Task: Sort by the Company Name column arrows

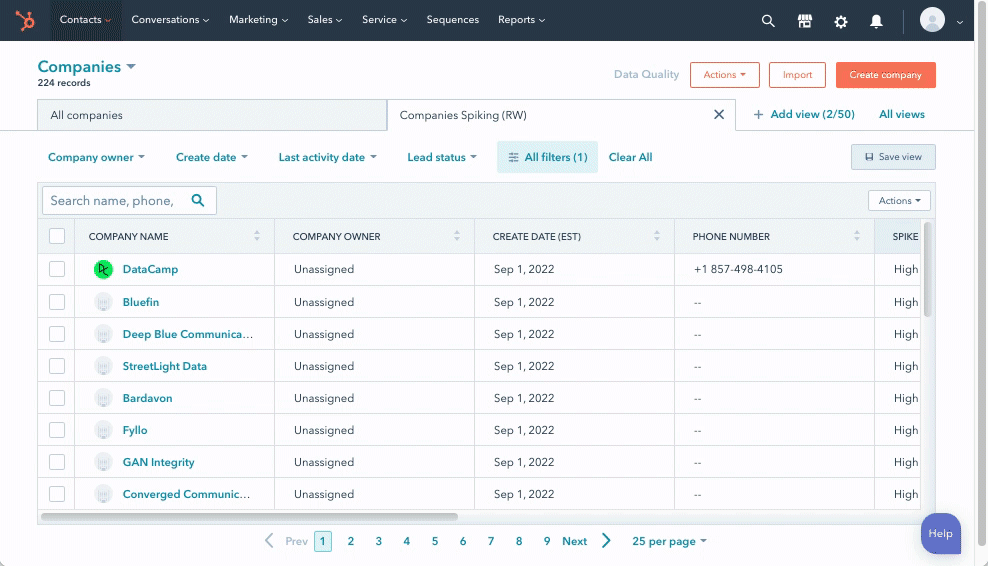Action: pyautogui.click(x=256, y=236)
